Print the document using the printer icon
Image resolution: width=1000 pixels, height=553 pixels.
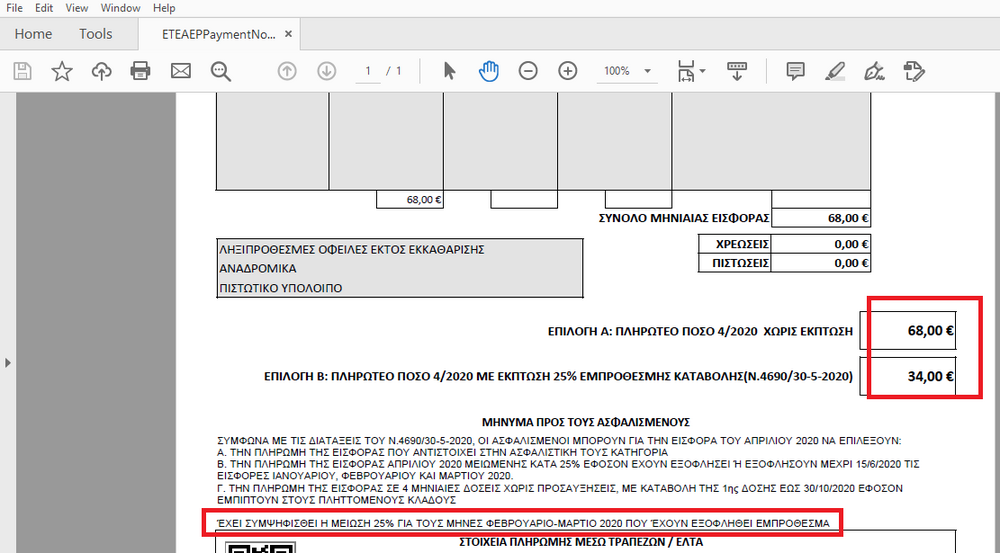(x=140, y=71)
